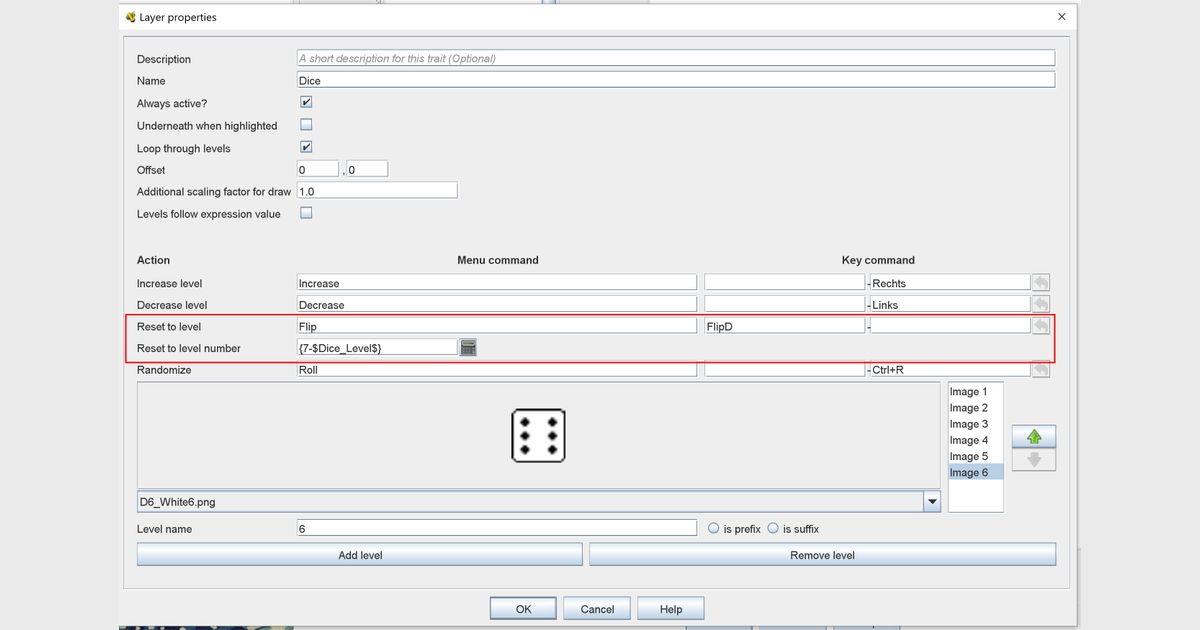The width and height of the screenshot is (1200, 630).
Task: Click the Add level button
Action: 360,555
